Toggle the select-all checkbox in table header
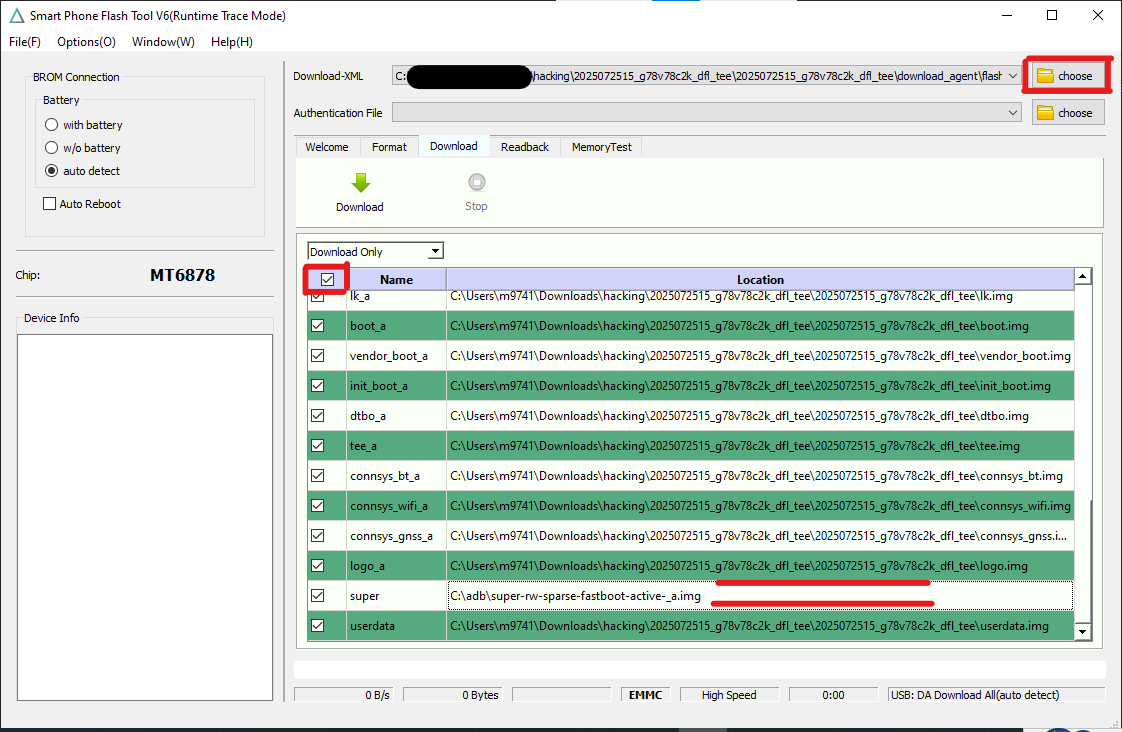Viewport: 1122px width, 732px height. tap(327, 280)
